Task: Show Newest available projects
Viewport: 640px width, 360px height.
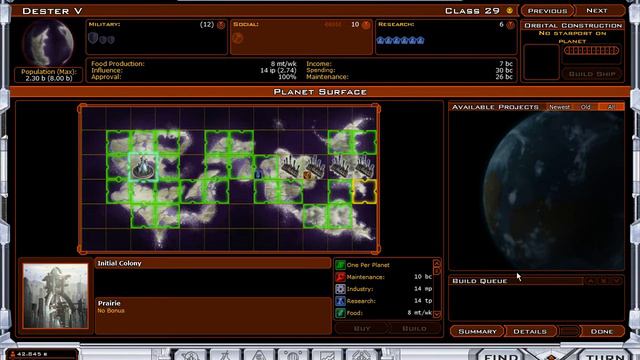Action: [559, 107]
